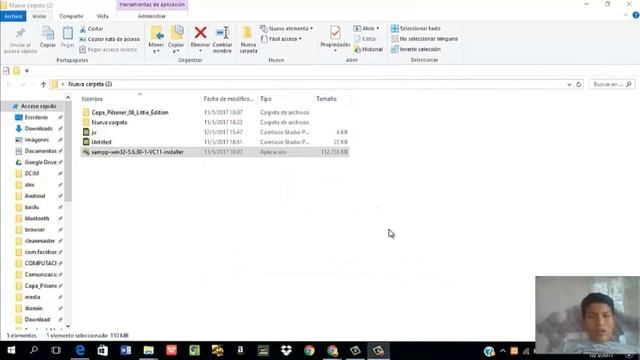Select the js Camtasia file
640x360 pixels.
[x=215, y=132]
